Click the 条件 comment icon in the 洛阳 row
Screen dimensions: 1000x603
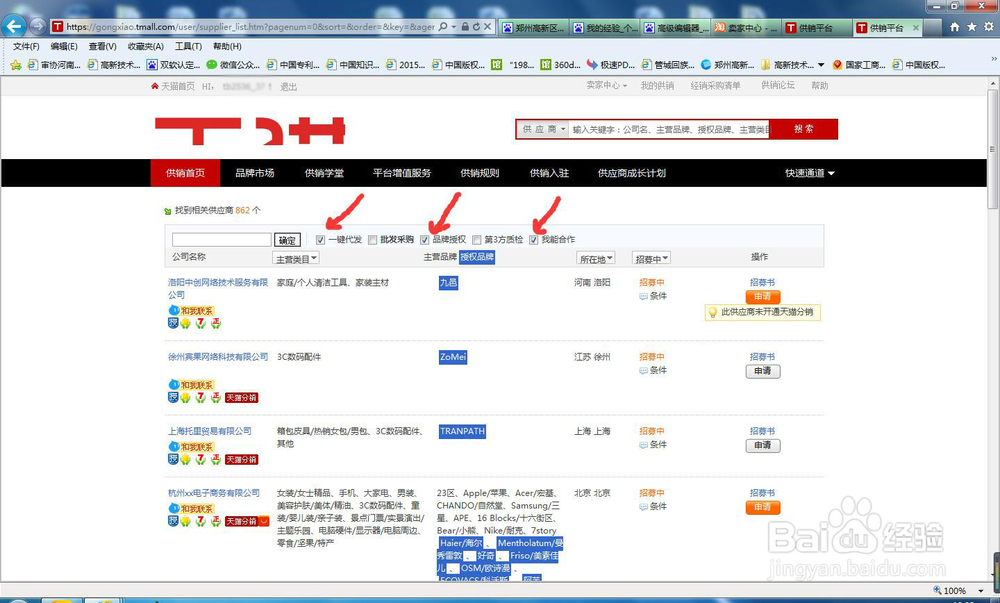[x=643, y=296]
